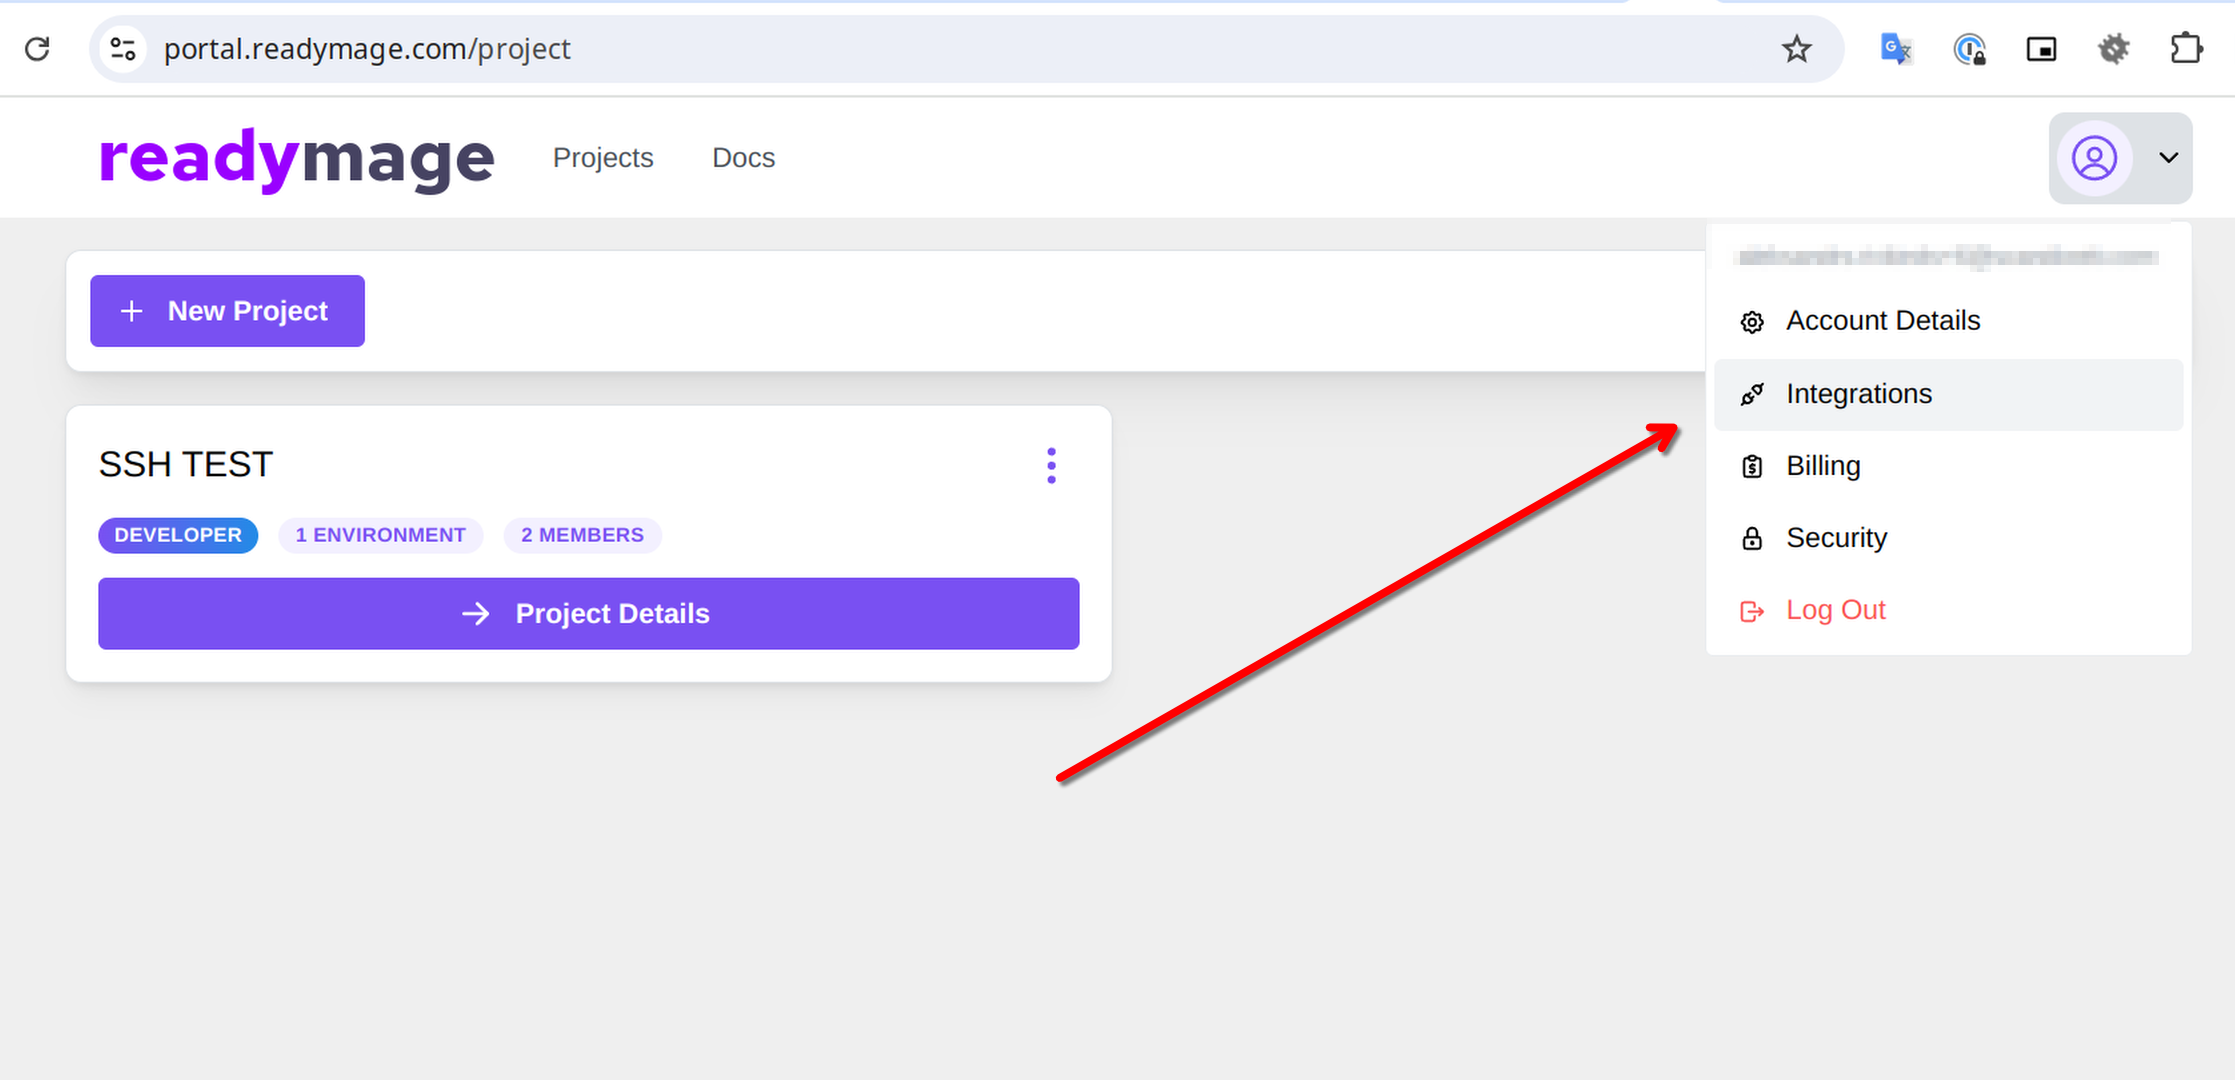Bookmark this page with star icon
The width and height of the screenshot is (2235, 1080).
pos(1796,49)
